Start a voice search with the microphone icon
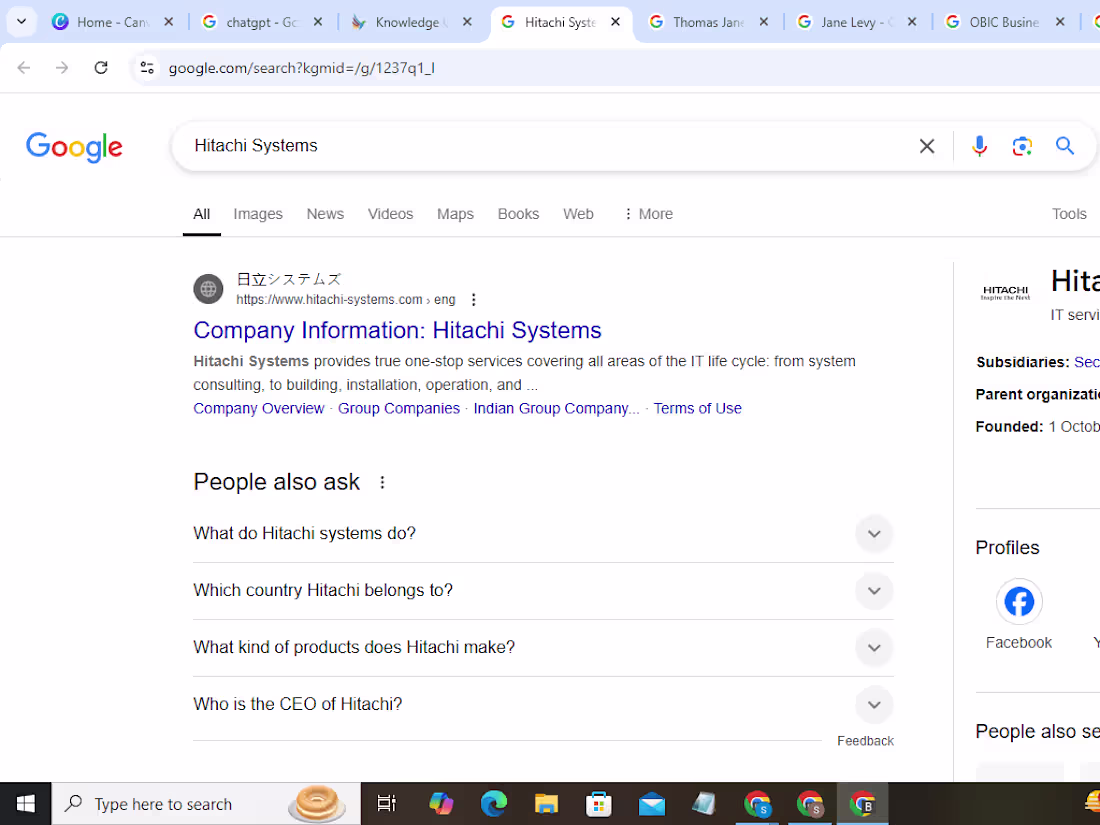The image size is (1100, 825). (979, 146)
